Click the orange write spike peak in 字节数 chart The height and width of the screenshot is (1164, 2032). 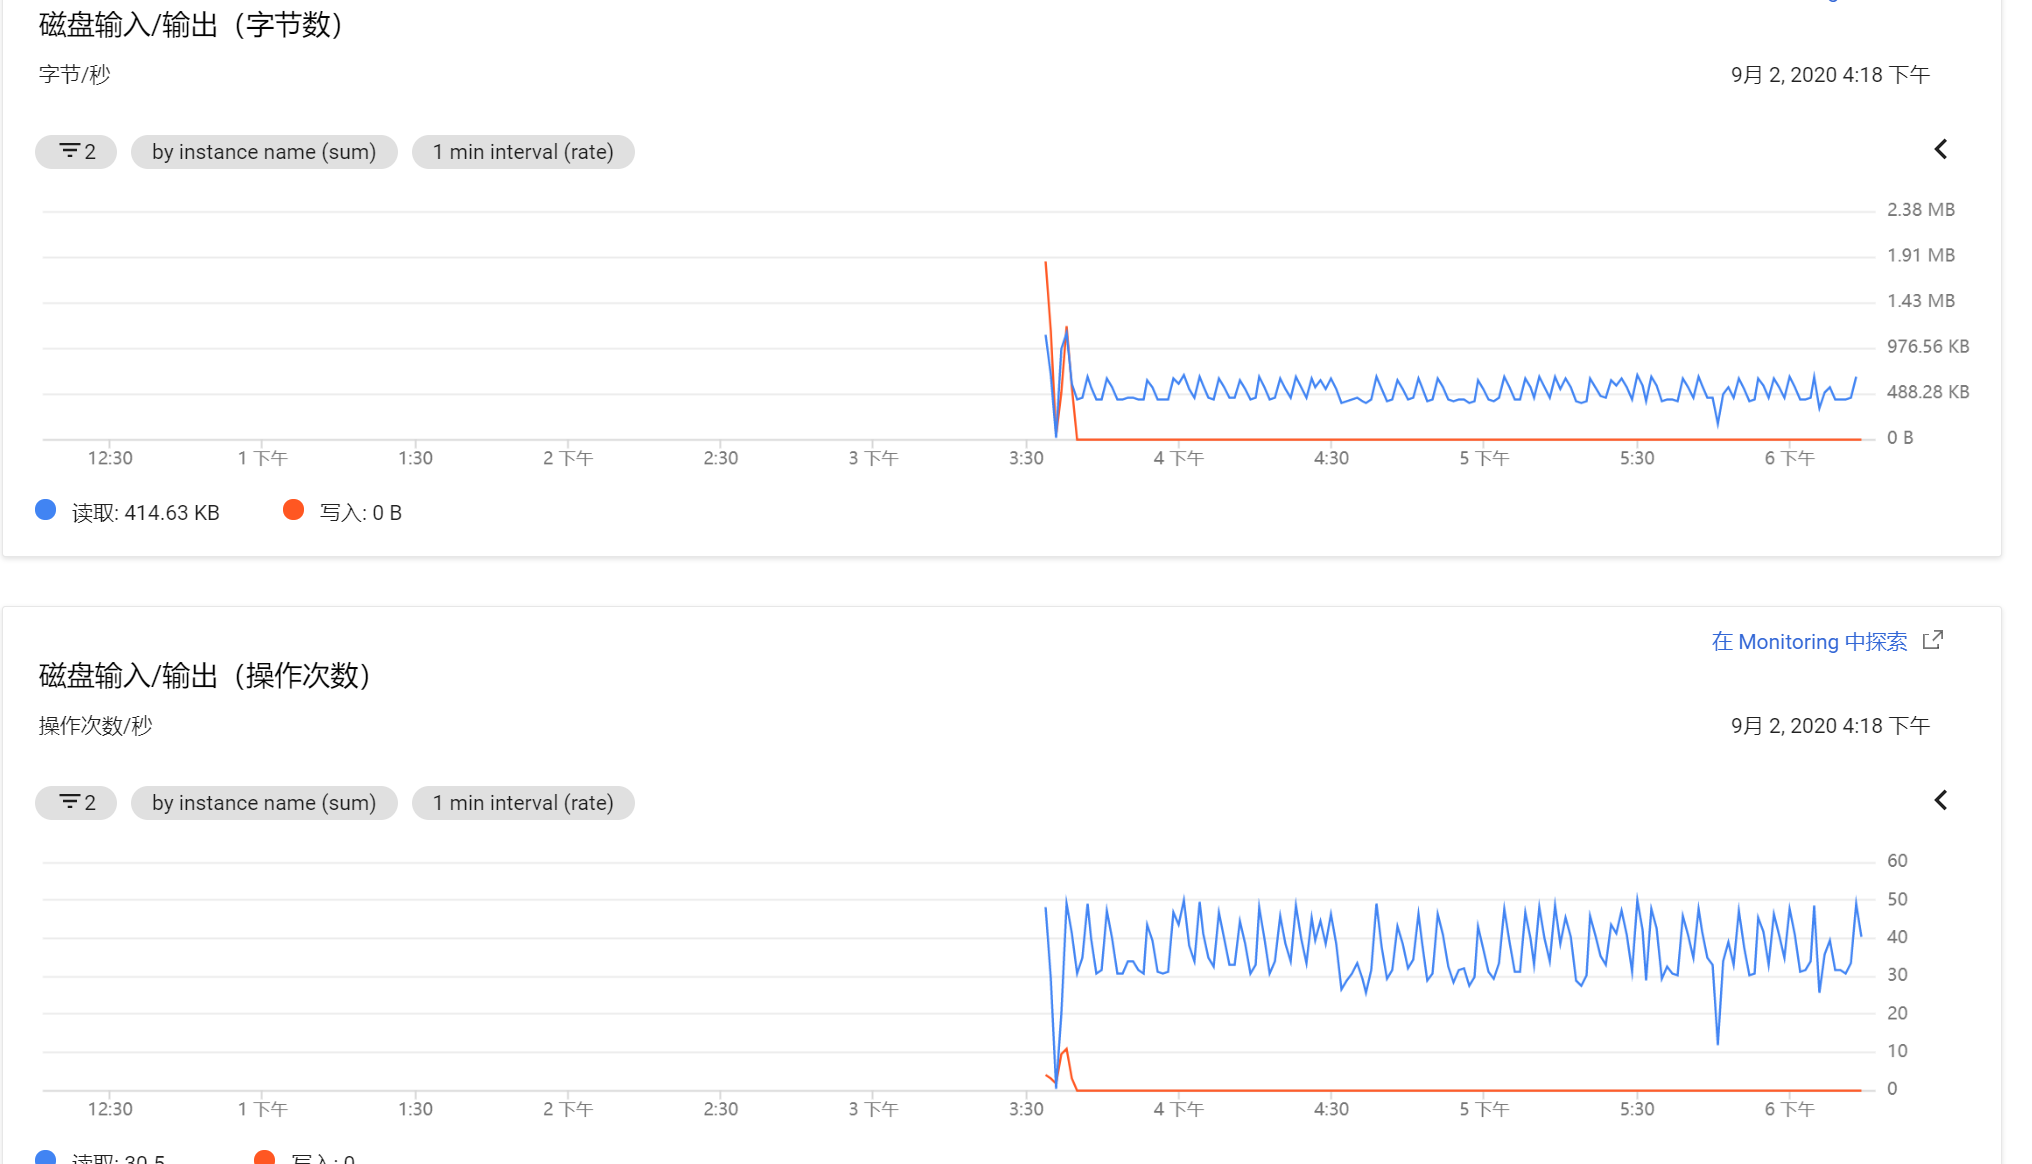point(1046,263)
